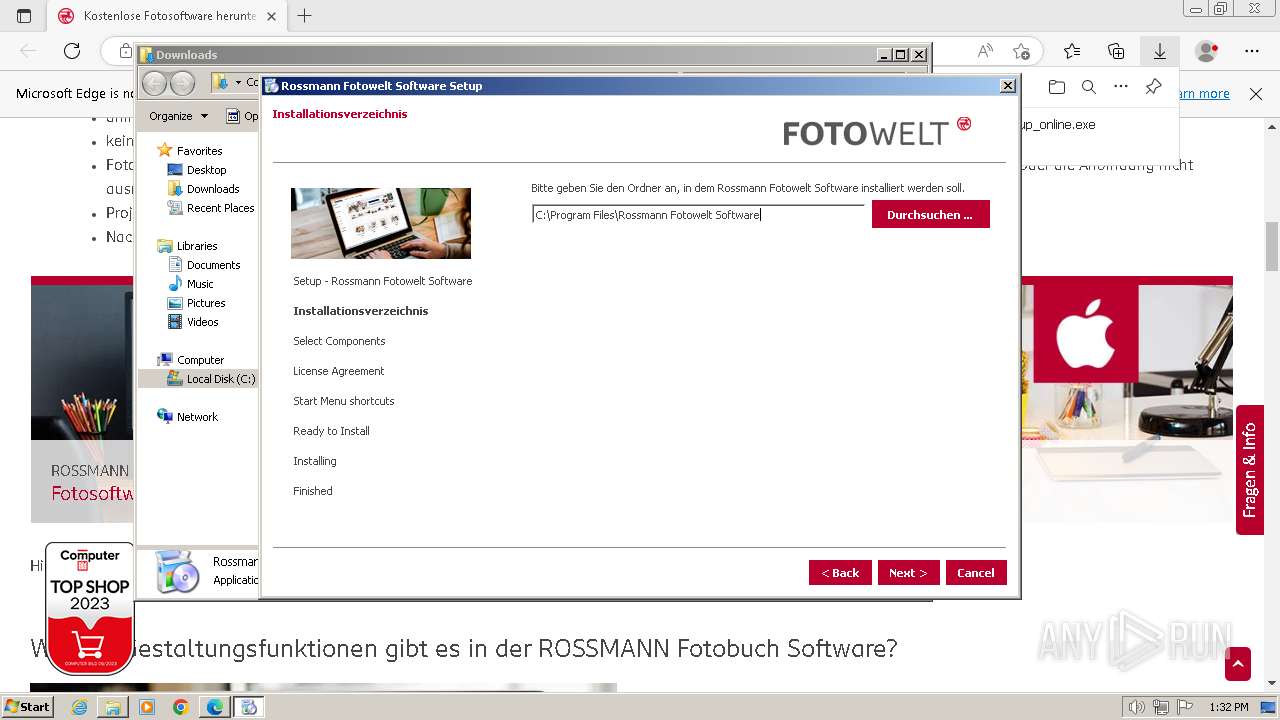
Task: Select Music library in Explorer
Action: tap(200, 284)
